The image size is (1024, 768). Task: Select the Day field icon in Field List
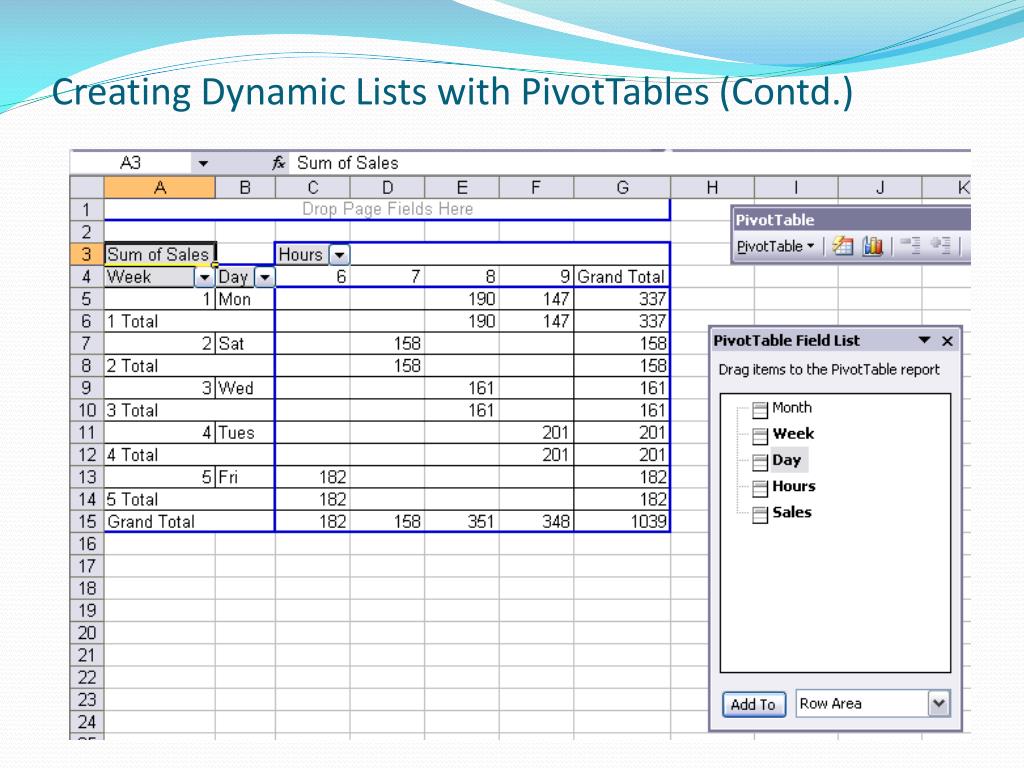(x=760, y=462)
